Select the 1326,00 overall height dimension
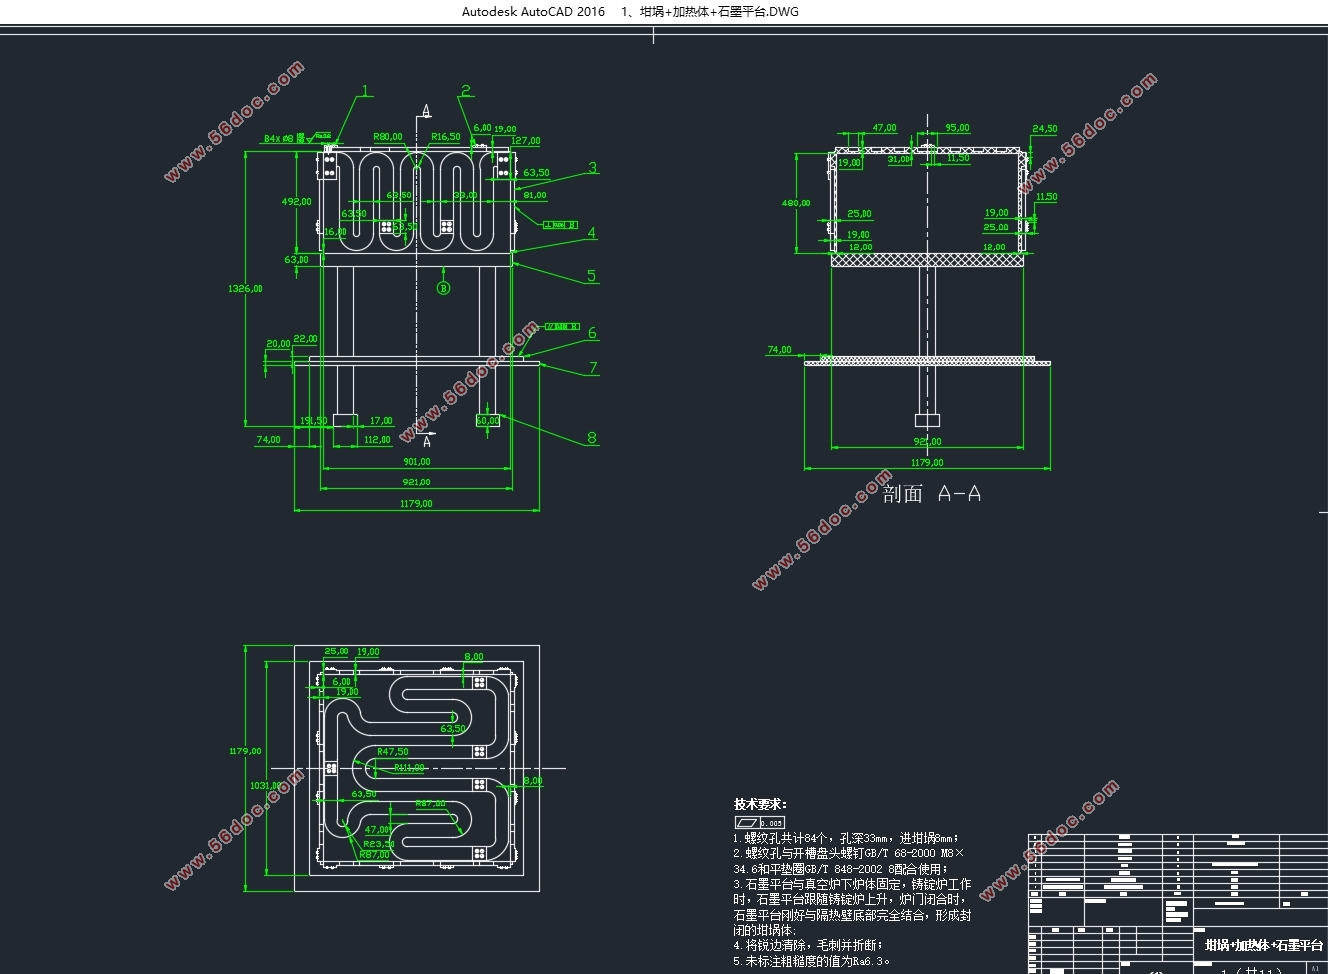The height and width of the screenshot is (974, 1328). [x=246, y=288]
